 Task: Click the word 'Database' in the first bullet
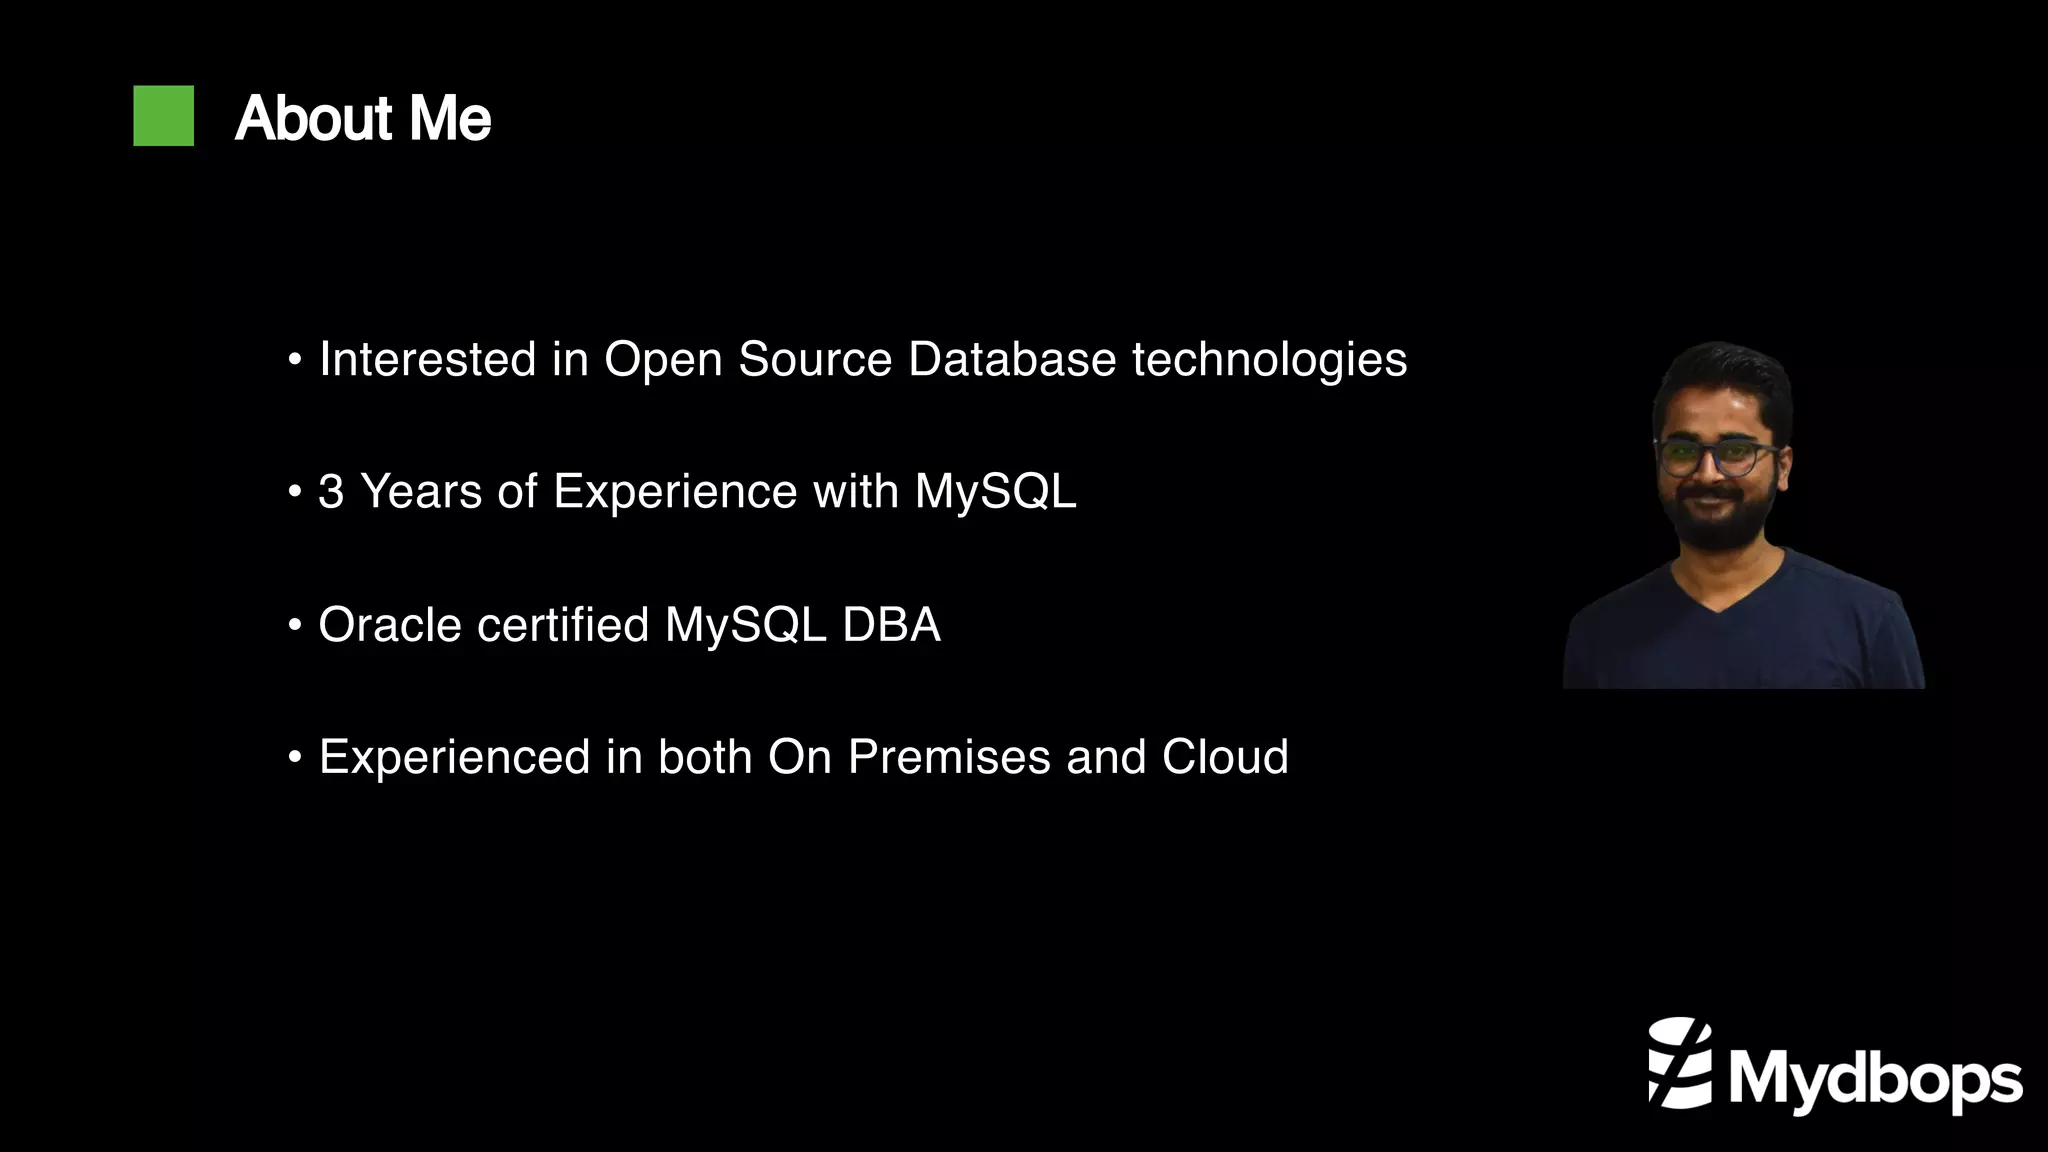pos(1011,360)
